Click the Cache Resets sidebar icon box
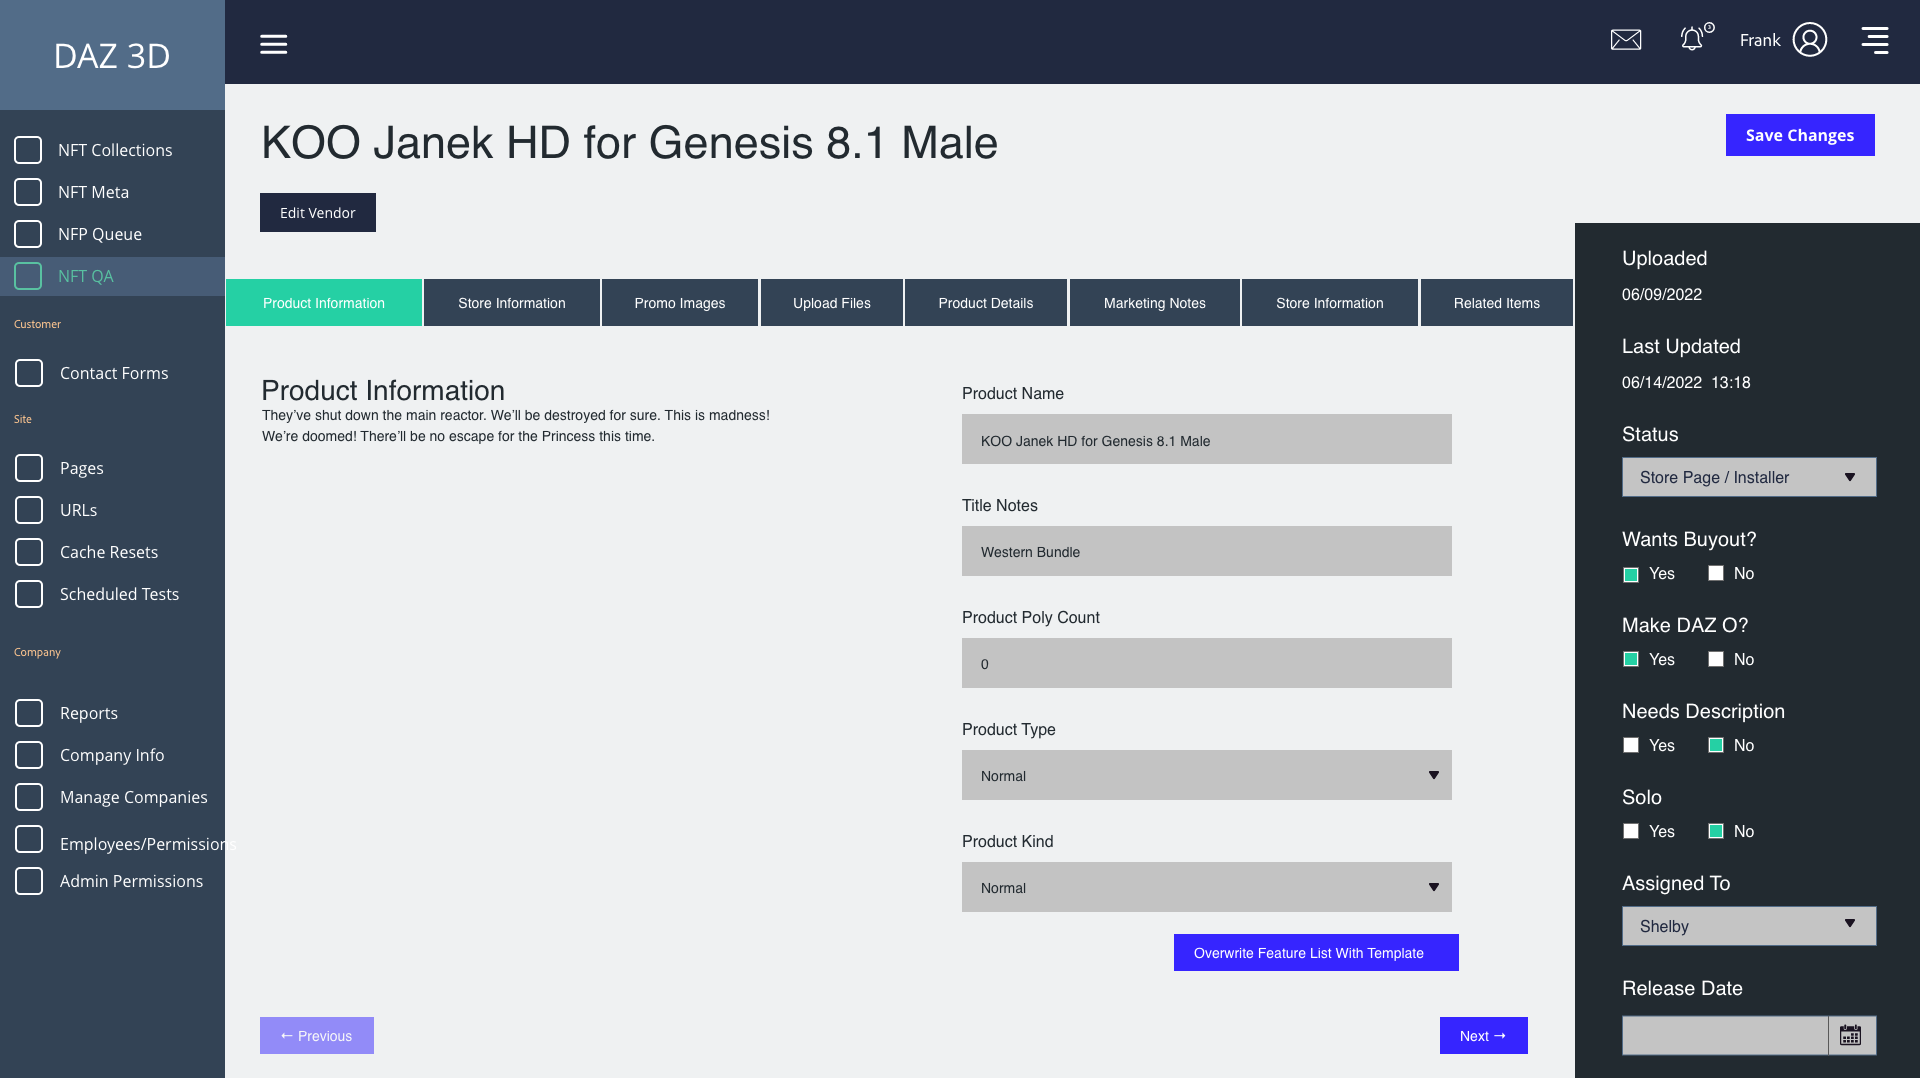 click(x=29, y=552)
